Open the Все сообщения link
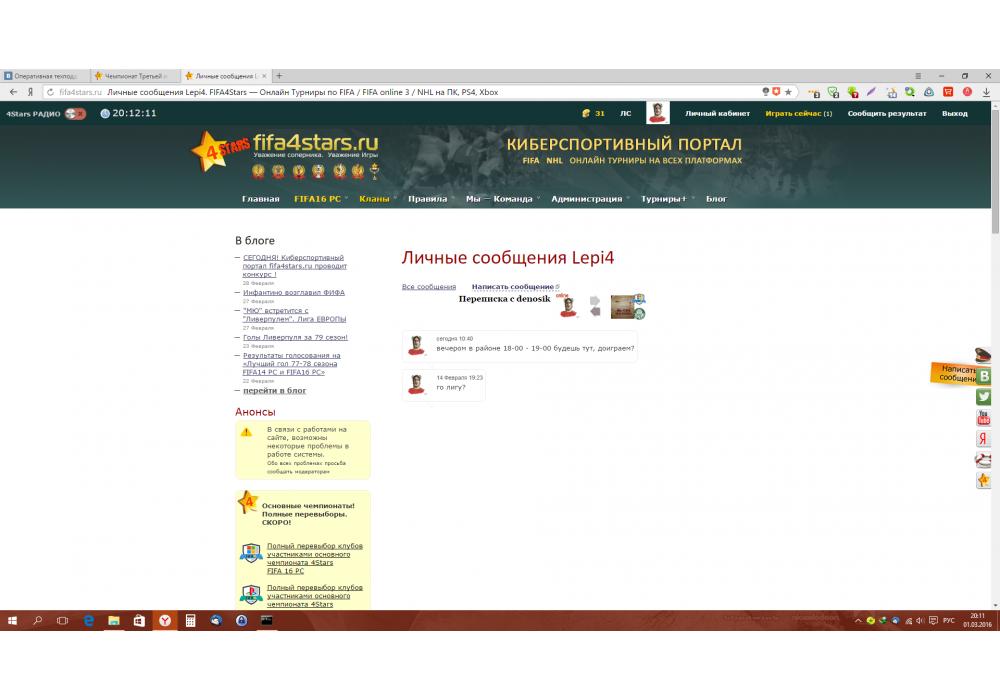The width and height of the screenshot is (1000, 700). [428, 287]
